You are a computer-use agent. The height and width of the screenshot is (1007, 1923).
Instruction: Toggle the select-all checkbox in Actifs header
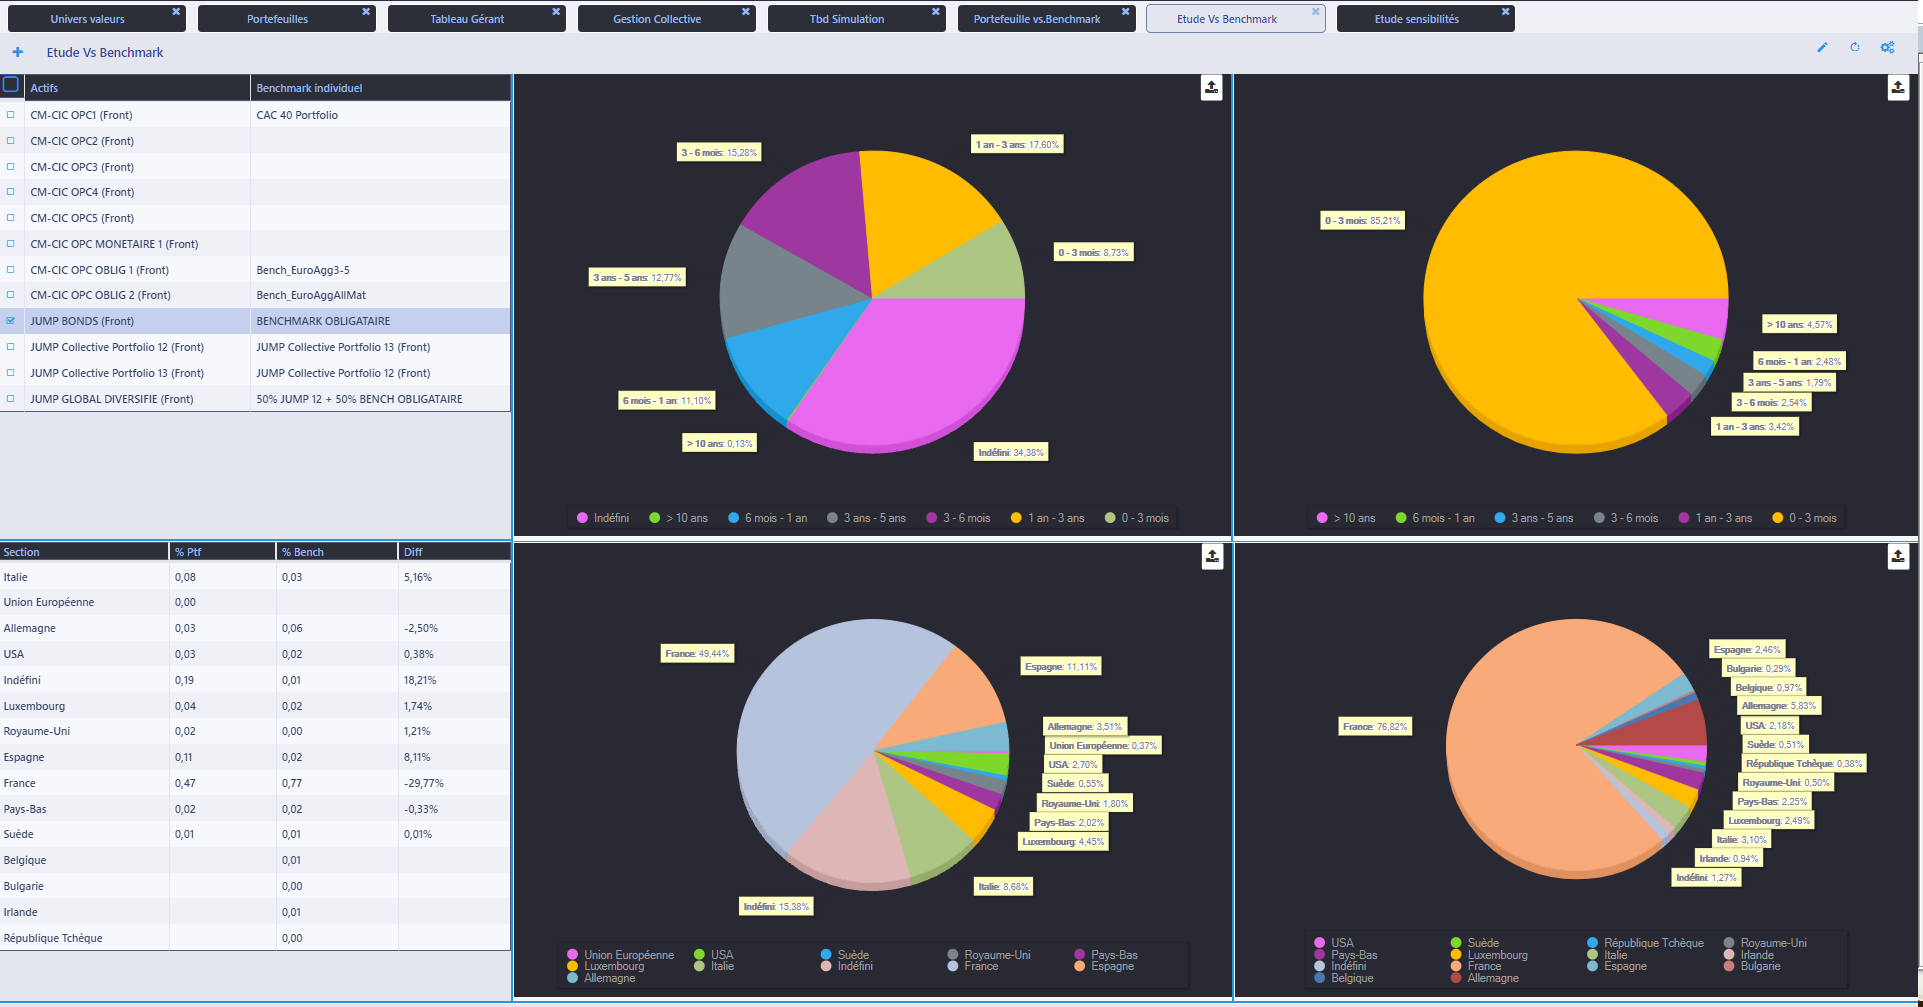[x=11, y=85]
